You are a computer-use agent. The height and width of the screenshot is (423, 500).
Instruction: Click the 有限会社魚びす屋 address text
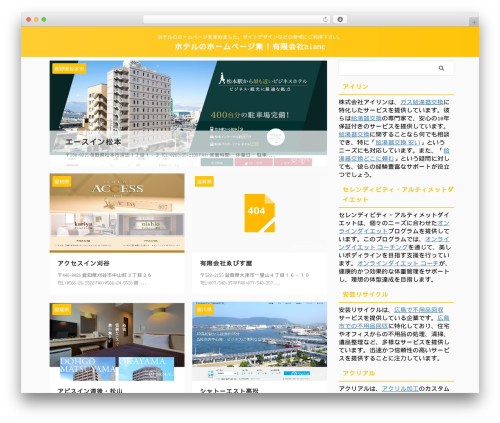254,279
